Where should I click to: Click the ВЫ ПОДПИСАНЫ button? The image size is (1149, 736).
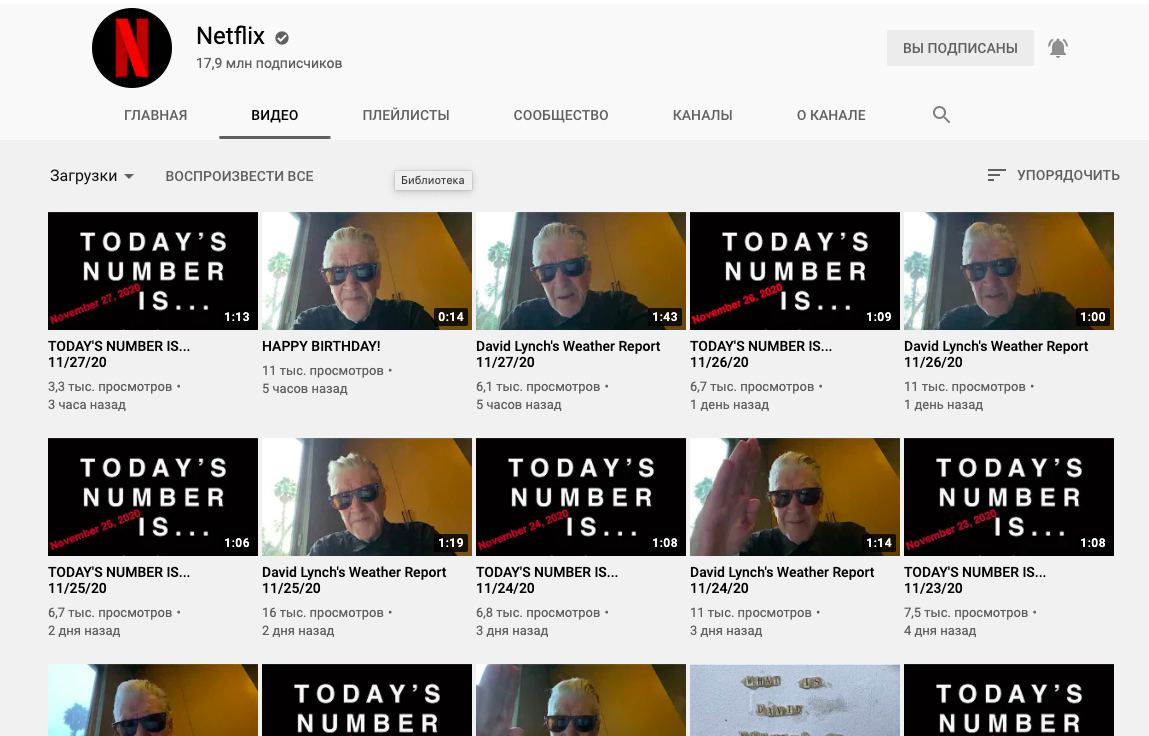coord(960,48)
